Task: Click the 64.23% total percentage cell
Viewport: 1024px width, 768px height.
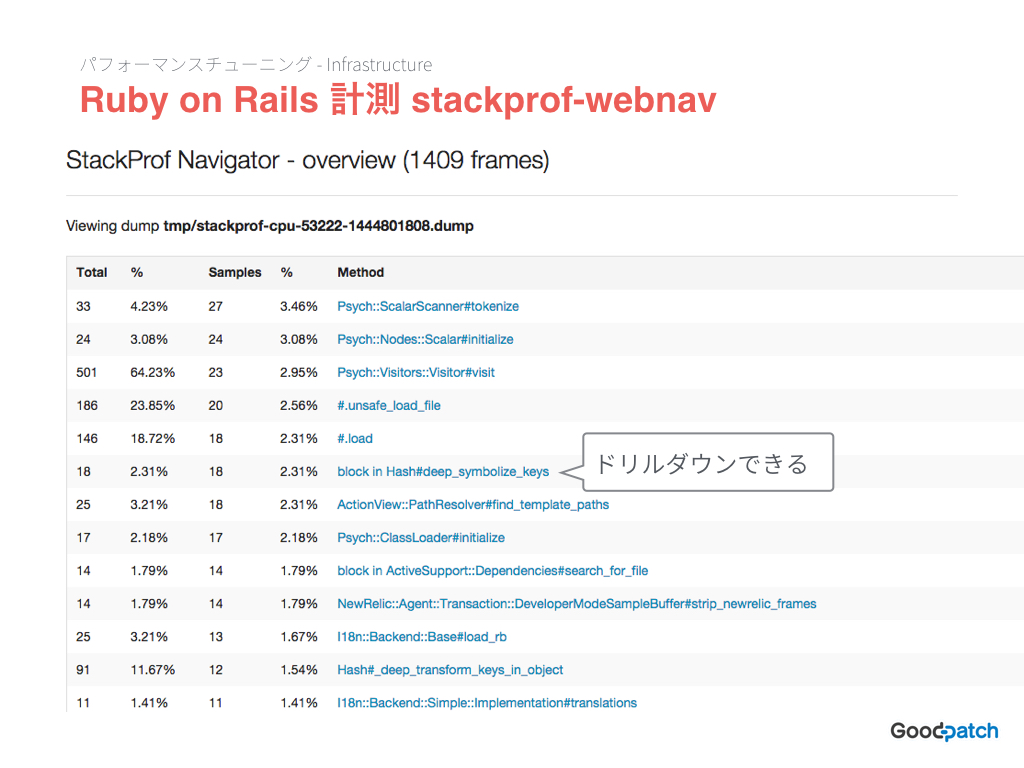Action: 152,372
